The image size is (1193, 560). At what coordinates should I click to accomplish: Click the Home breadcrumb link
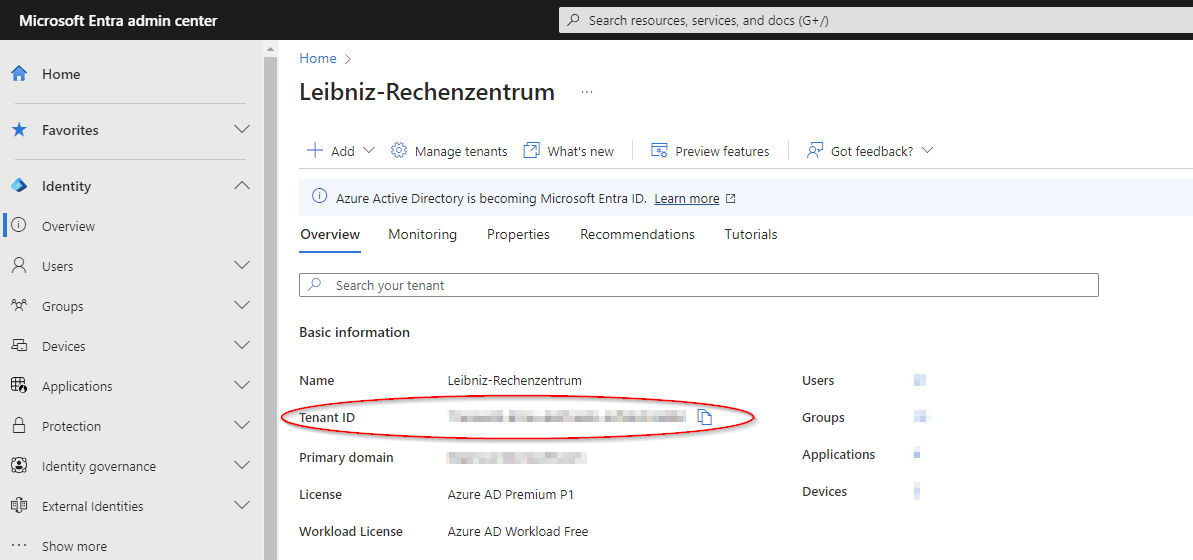pyautogui.click(x=317, y=59)
